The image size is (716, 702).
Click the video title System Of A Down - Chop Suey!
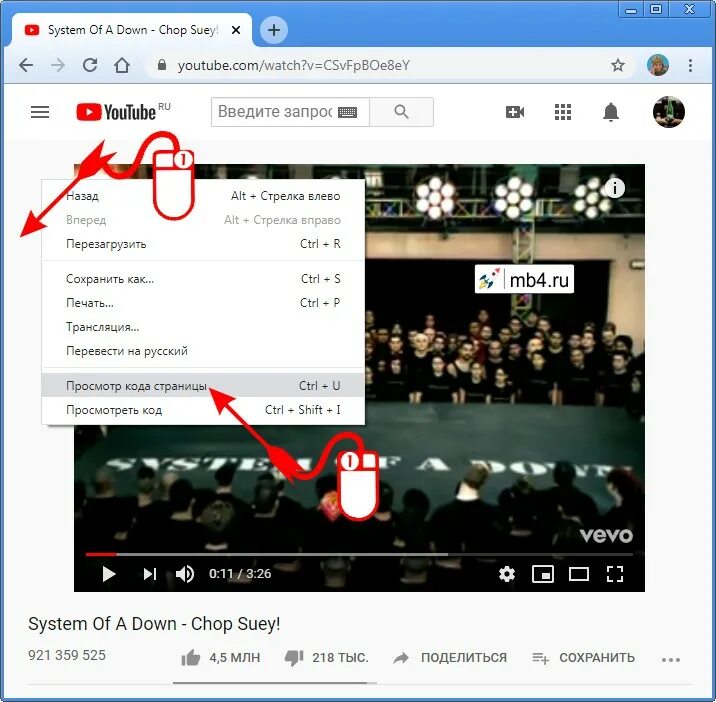(x=154, y=624)
